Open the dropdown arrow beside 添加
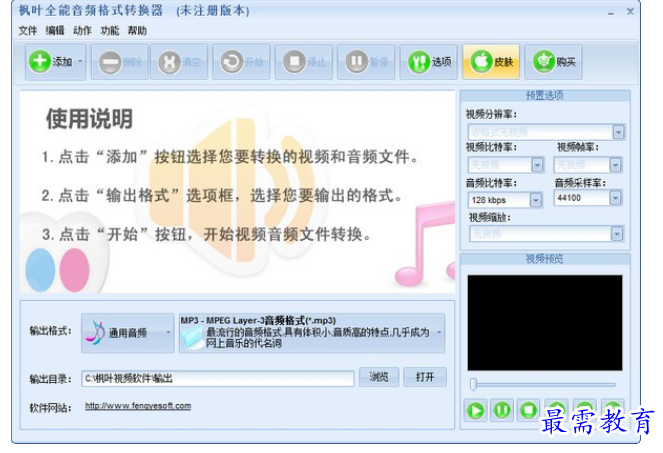Image resolution: width=663 pixels, height=453 pixels. pos(80,62)
